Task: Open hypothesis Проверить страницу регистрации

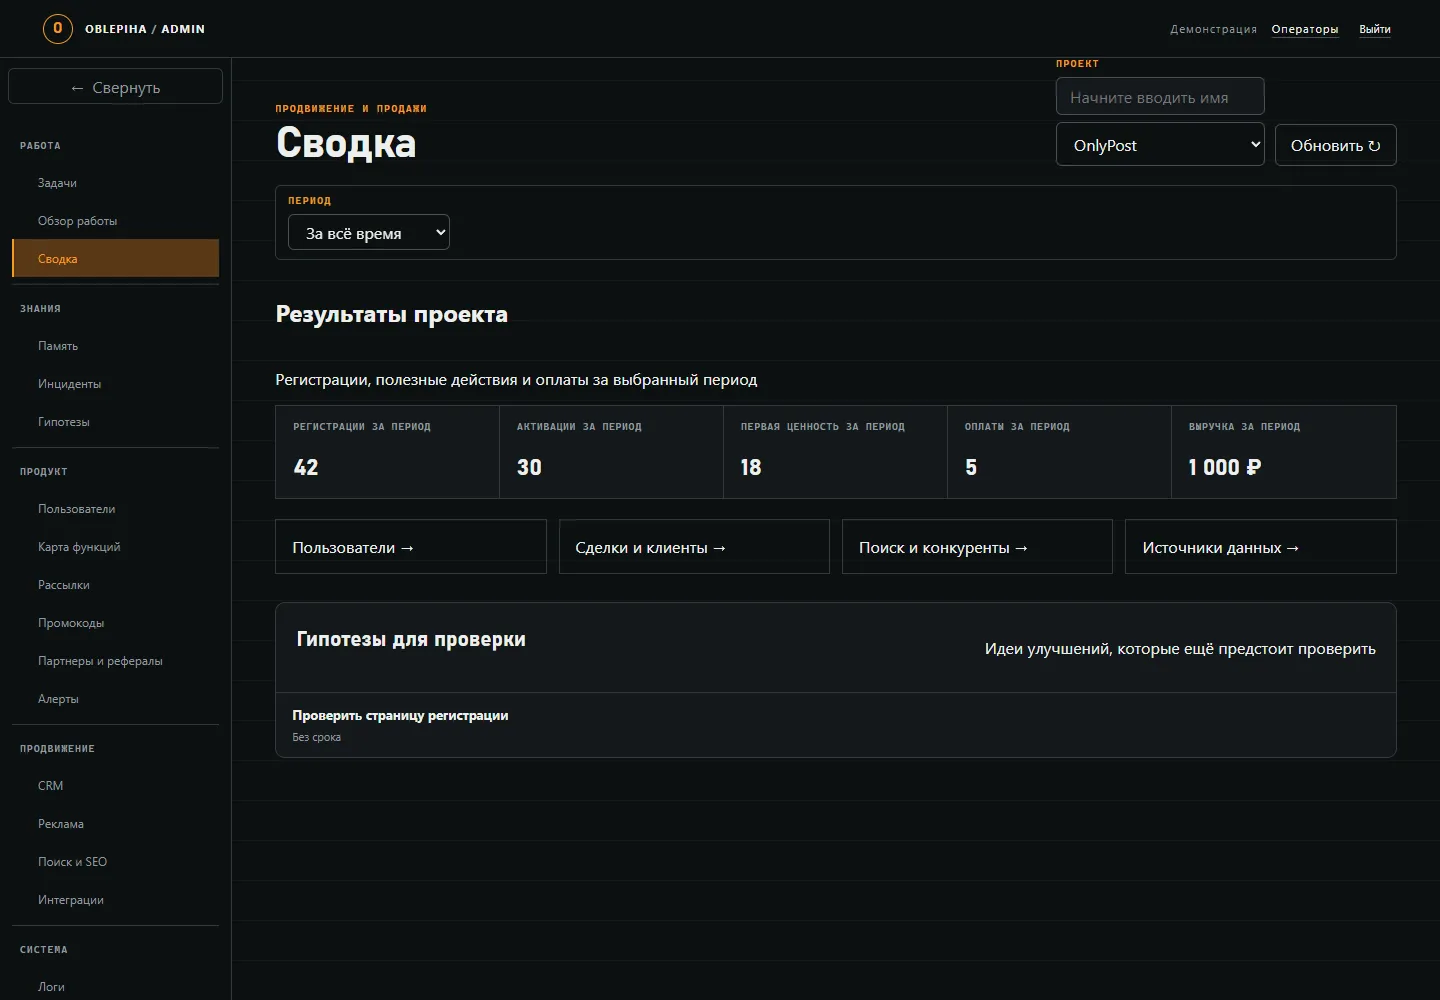Action: click(400, 715)
